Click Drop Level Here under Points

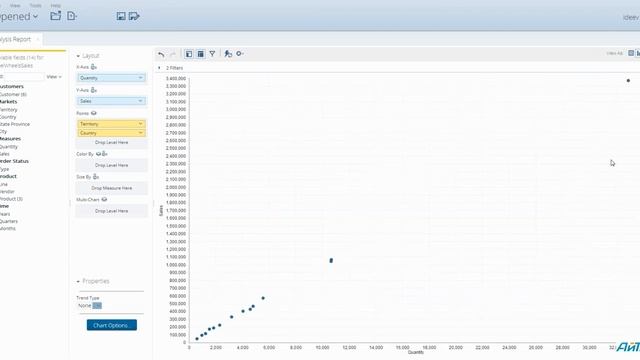pos(111,142)
